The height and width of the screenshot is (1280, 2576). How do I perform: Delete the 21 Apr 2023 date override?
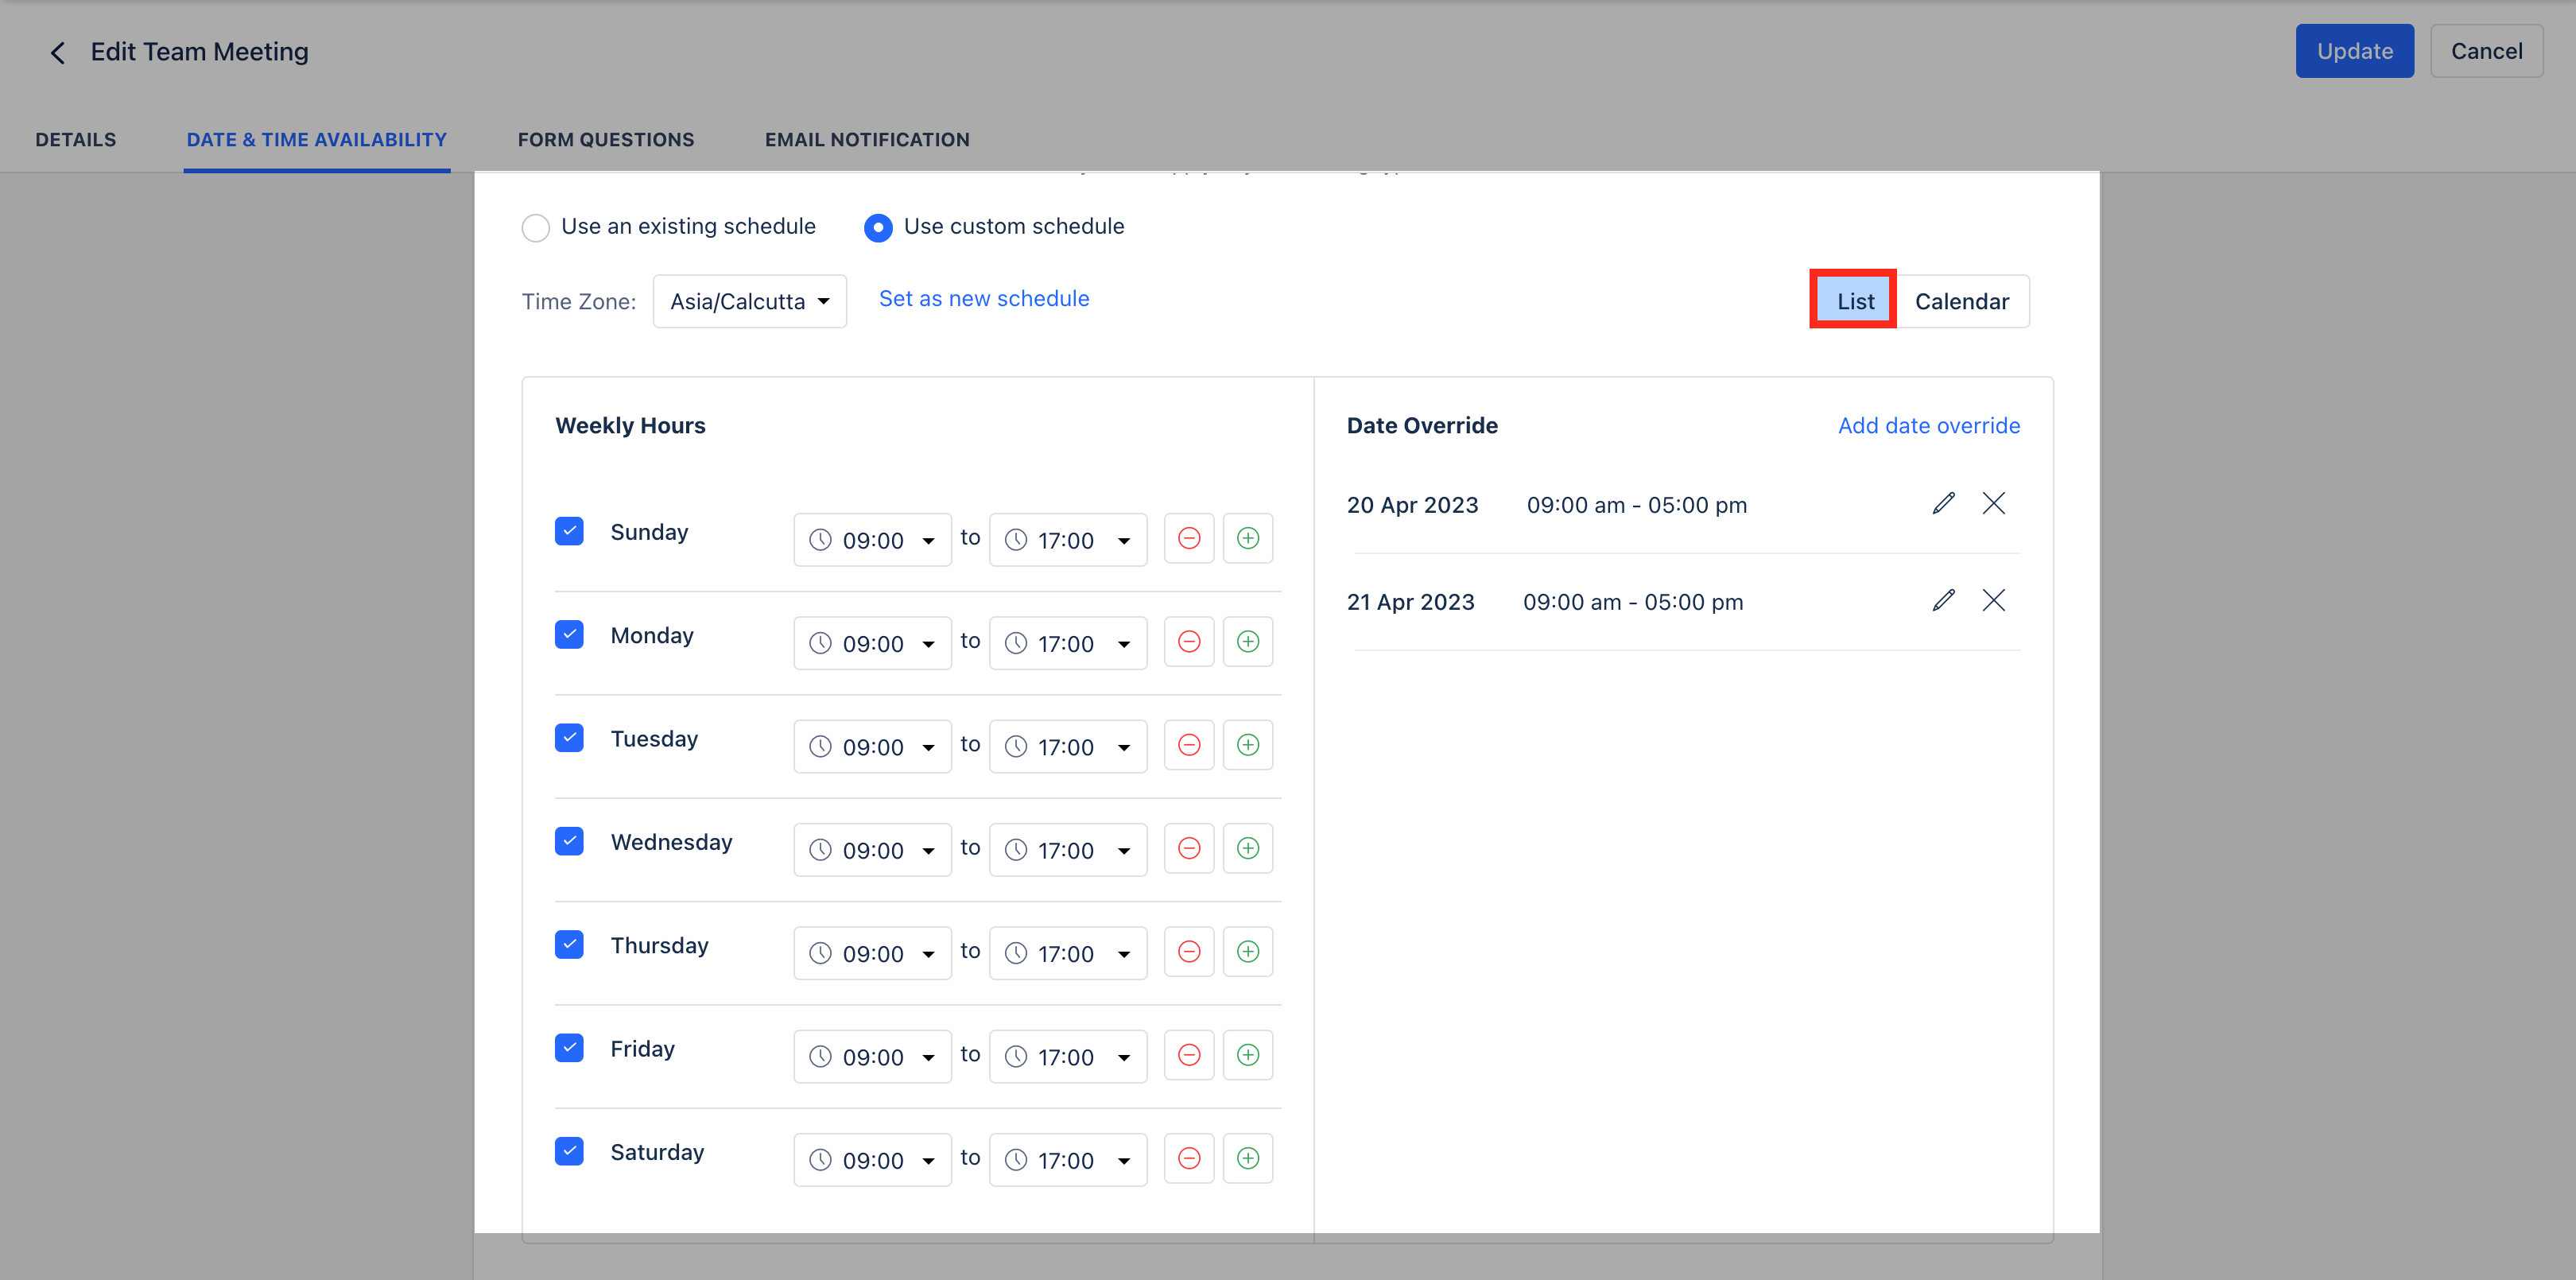1993,600
